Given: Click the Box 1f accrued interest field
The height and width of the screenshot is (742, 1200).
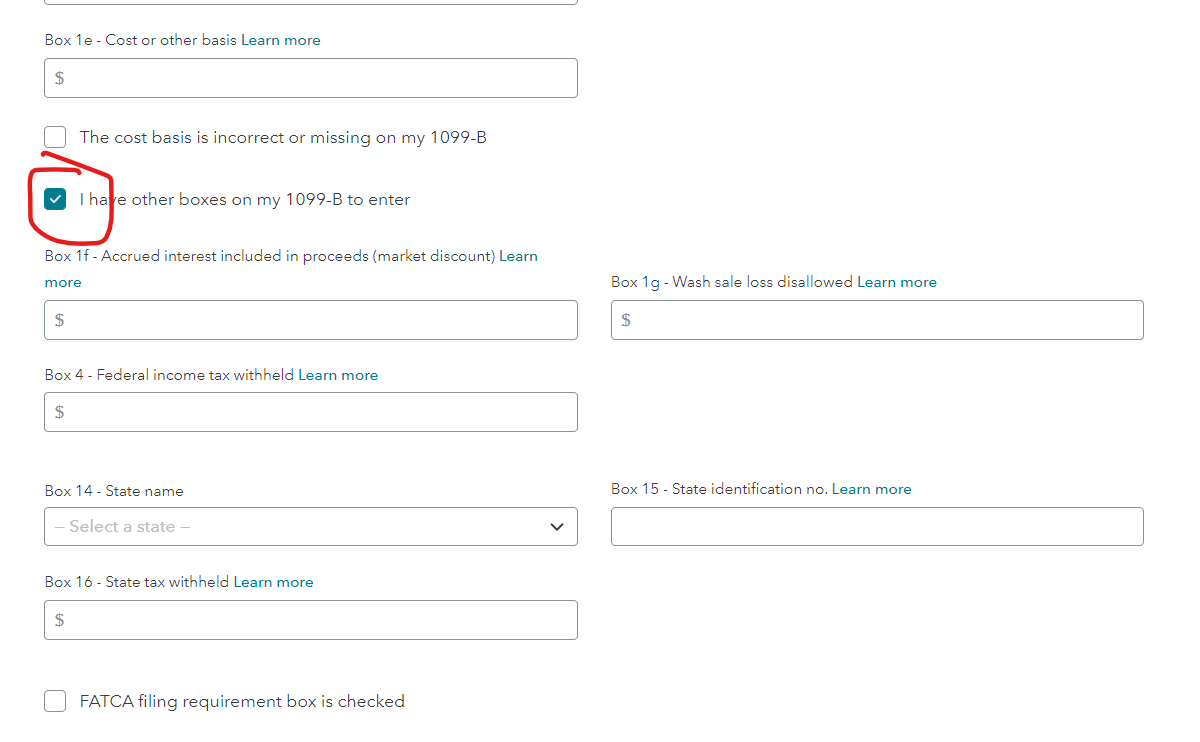Looking at the screenshot, I should [x=311, y=320].
